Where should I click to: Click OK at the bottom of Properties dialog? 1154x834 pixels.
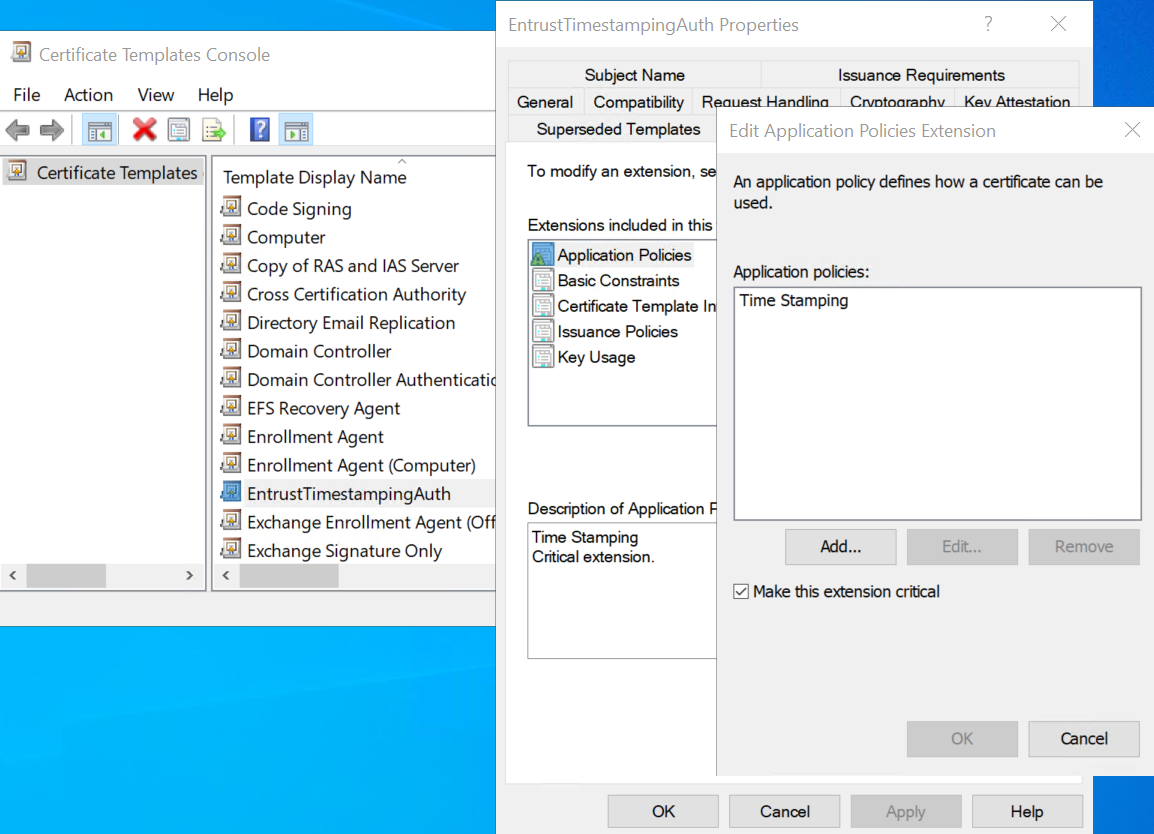663,812
